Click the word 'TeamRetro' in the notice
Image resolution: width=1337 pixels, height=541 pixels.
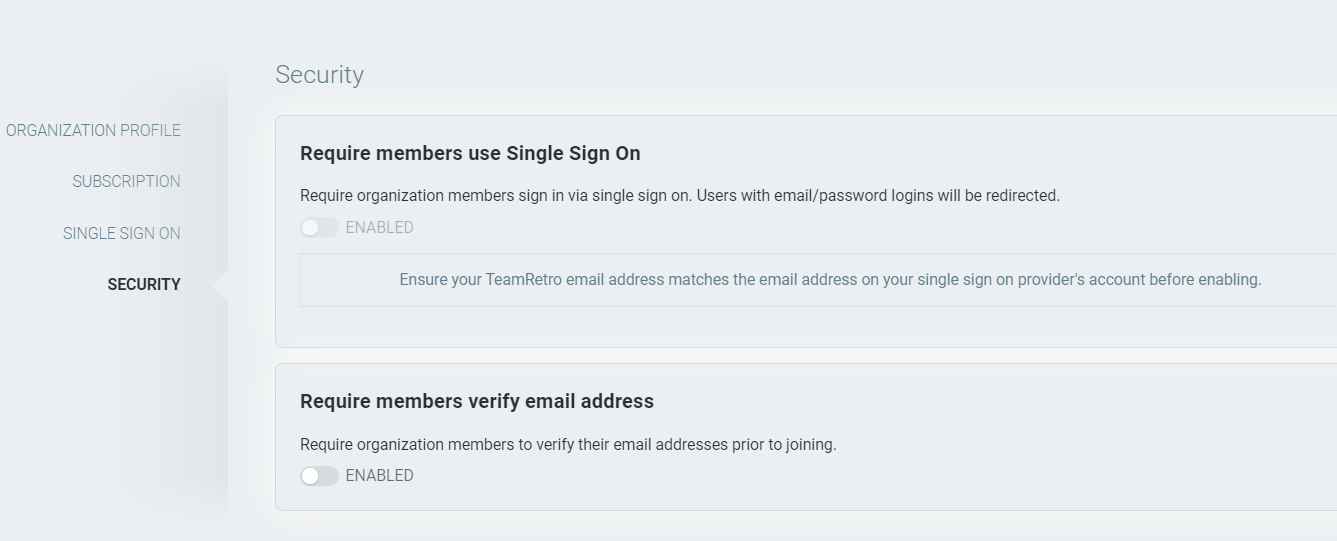pos(523,280)
